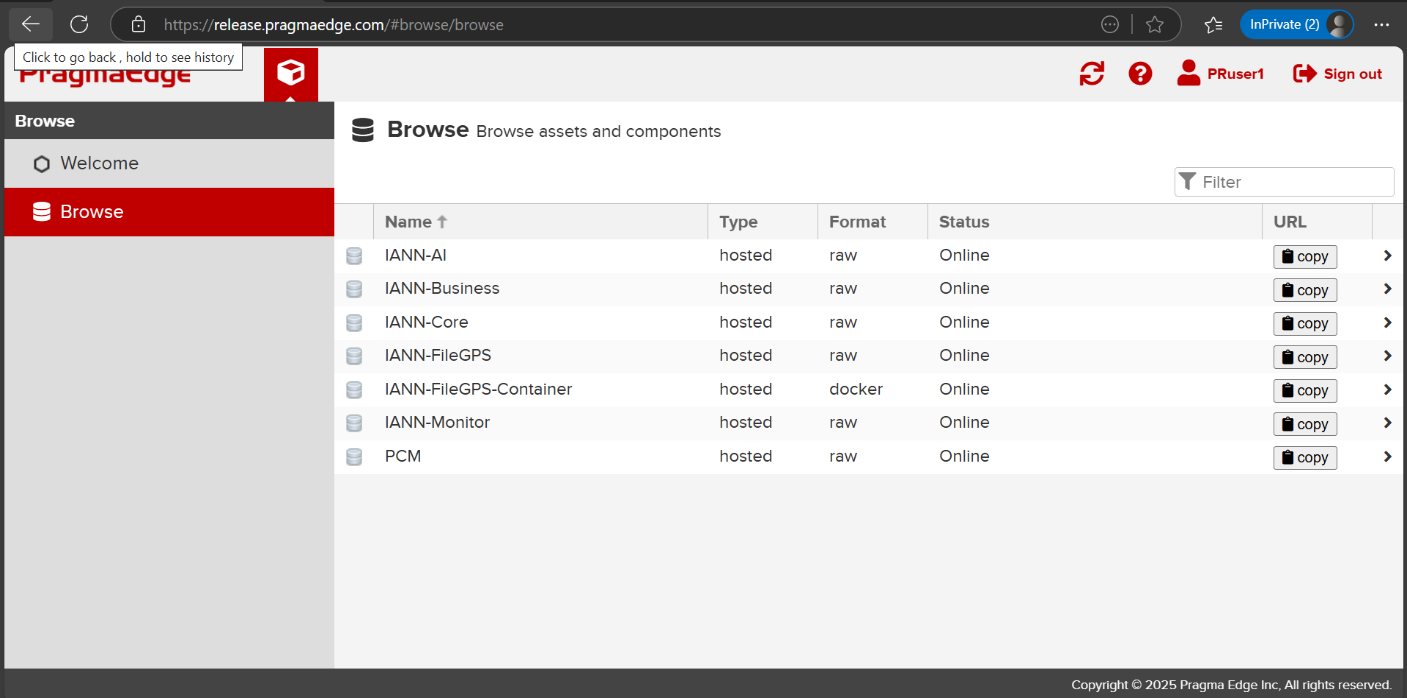Click the PRuser1 user profile icon
The height and width of the screenshot is (698, 1407).
coord(1188,72)
